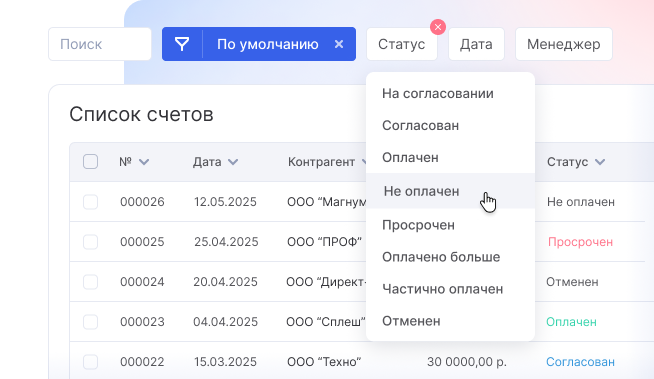Click the Контрагент column header

pyautogui.click(x=321, y=162)
